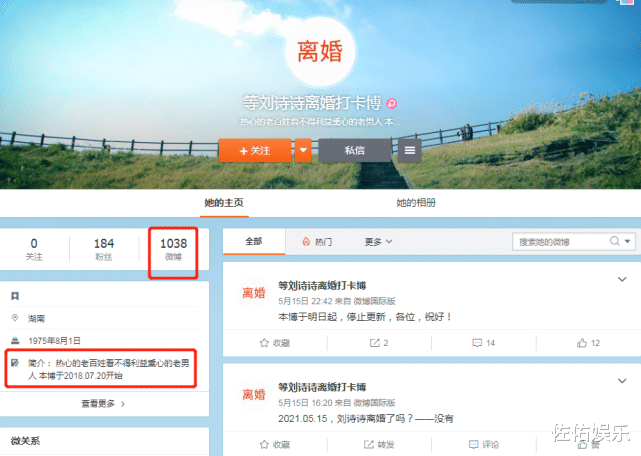
Task: Open the hamburger menu beside 私信
Action: pyautogui.click(x=410, y=151)
